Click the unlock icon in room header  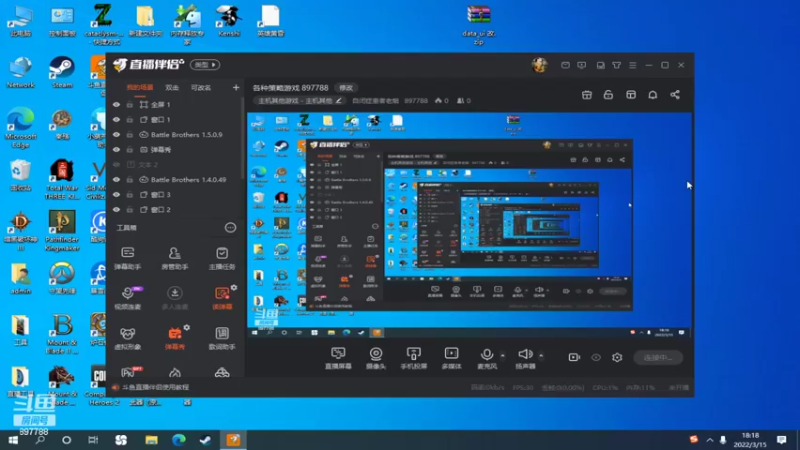[608, 95]
